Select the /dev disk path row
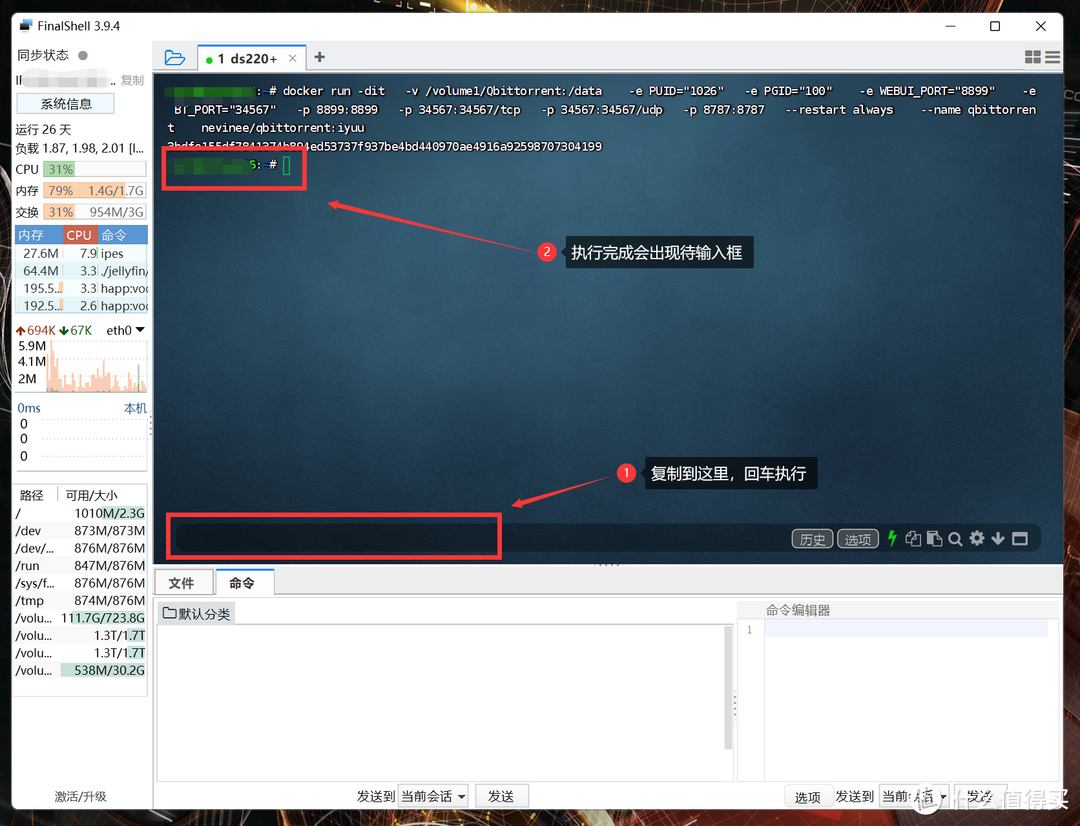The height and width of the screenshot is (826, 1080). [81, 530]
